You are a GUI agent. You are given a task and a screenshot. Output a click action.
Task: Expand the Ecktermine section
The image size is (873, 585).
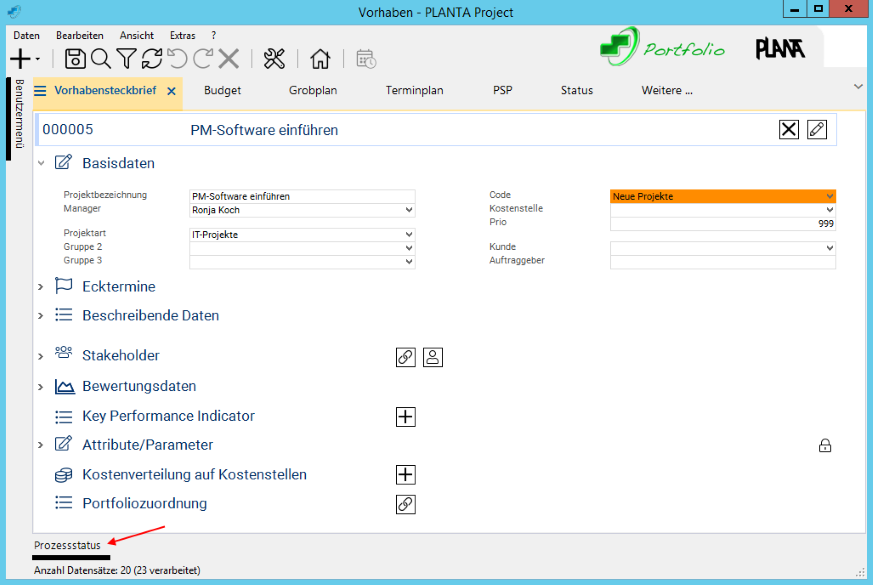(41, 287)
